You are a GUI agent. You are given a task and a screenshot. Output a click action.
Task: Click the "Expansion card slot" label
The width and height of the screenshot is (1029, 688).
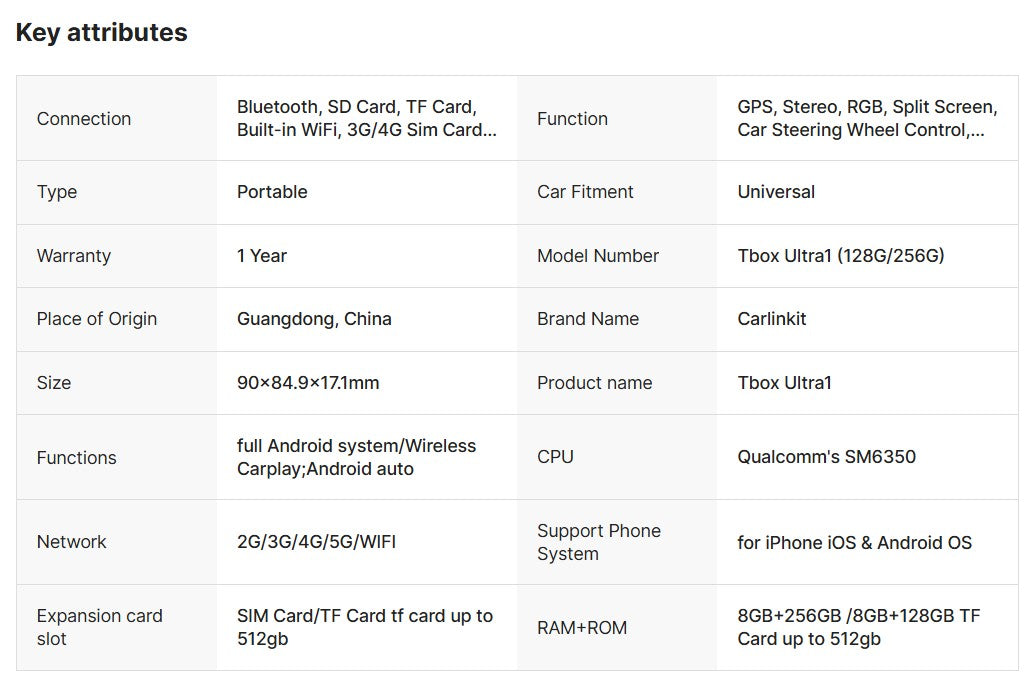(99, 627)
